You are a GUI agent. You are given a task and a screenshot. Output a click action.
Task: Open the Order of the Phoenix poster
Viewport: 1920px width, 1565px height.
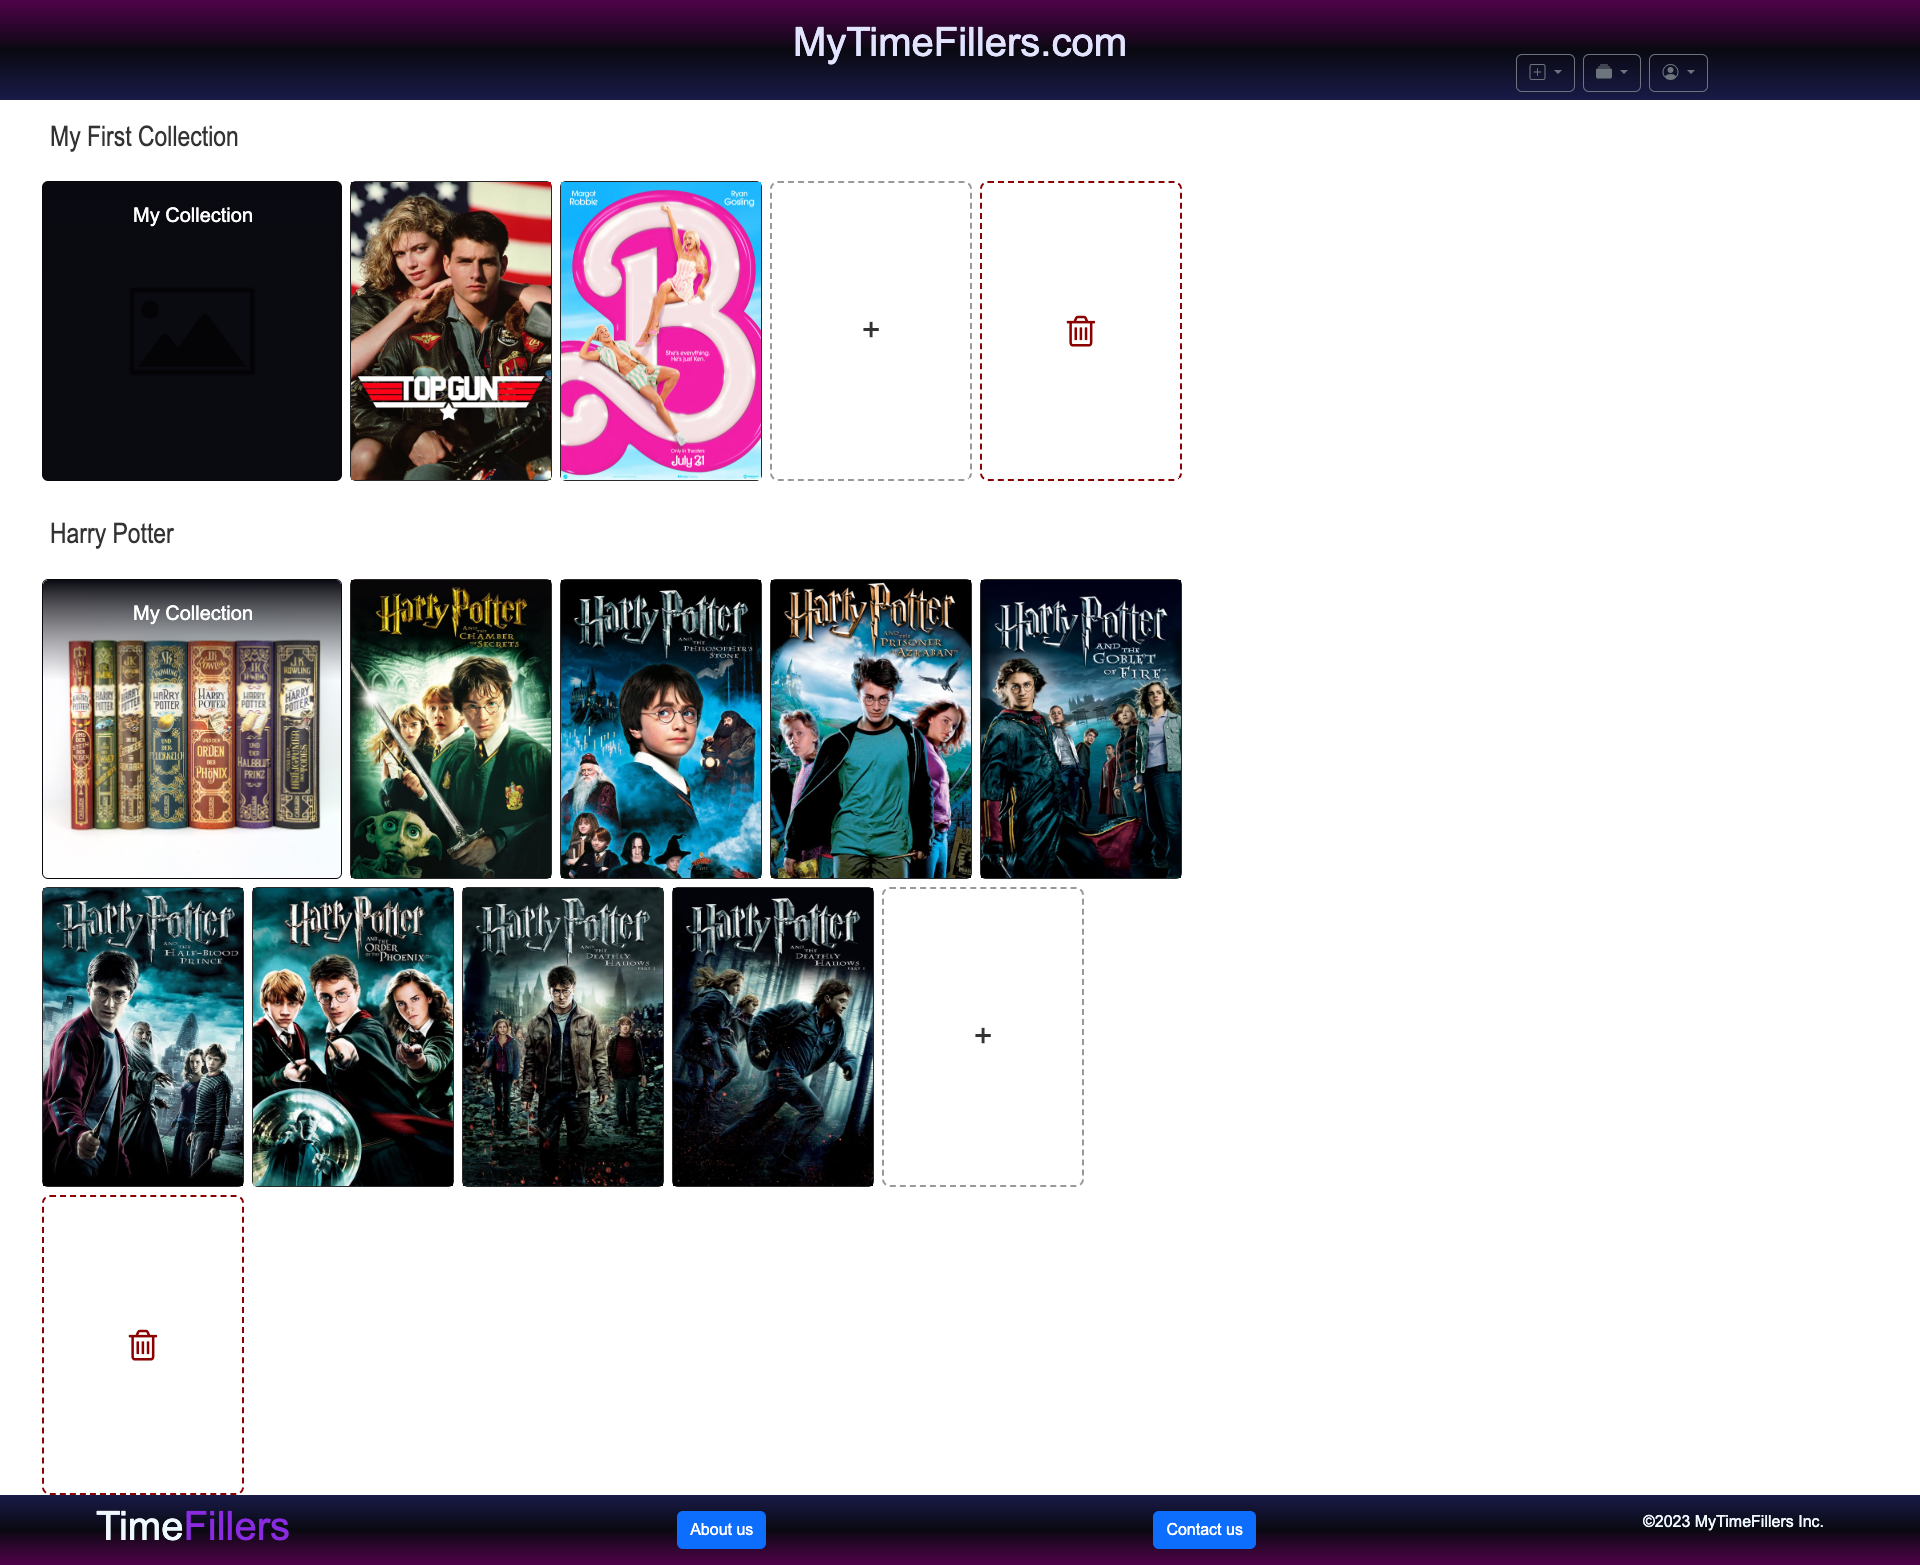click(353, 1037)
